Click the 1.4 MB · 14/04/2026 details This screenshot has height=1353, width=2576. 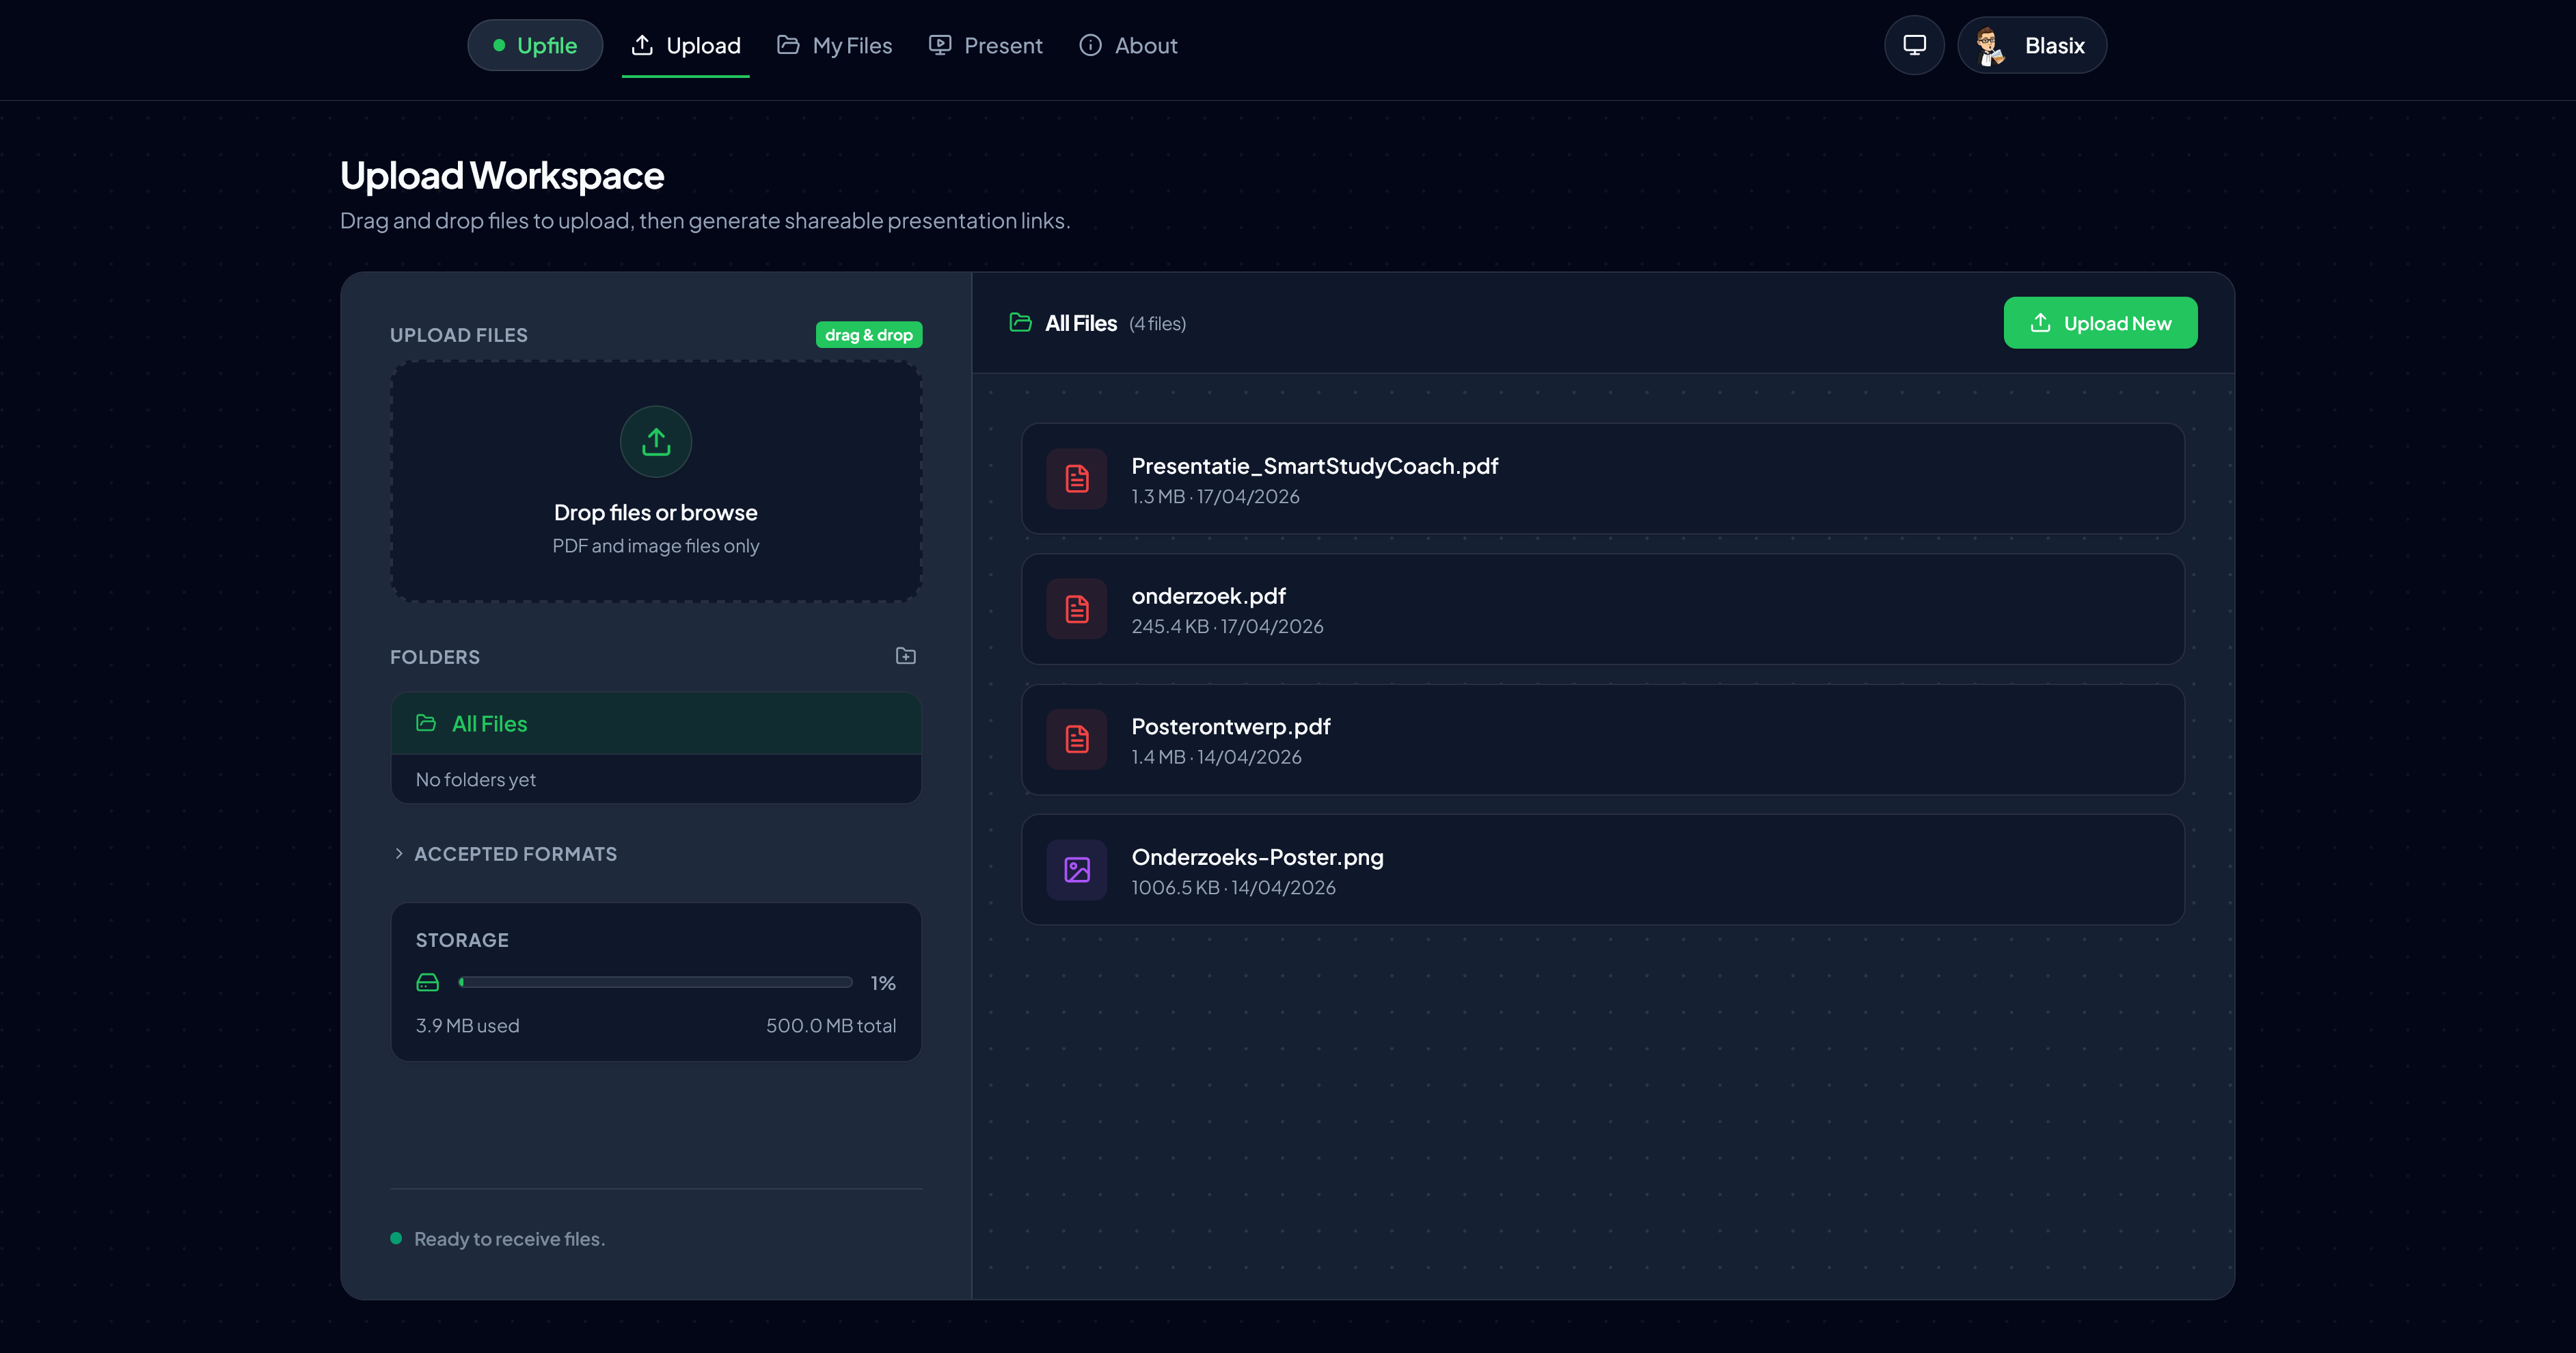click(x=1216, y=757)
